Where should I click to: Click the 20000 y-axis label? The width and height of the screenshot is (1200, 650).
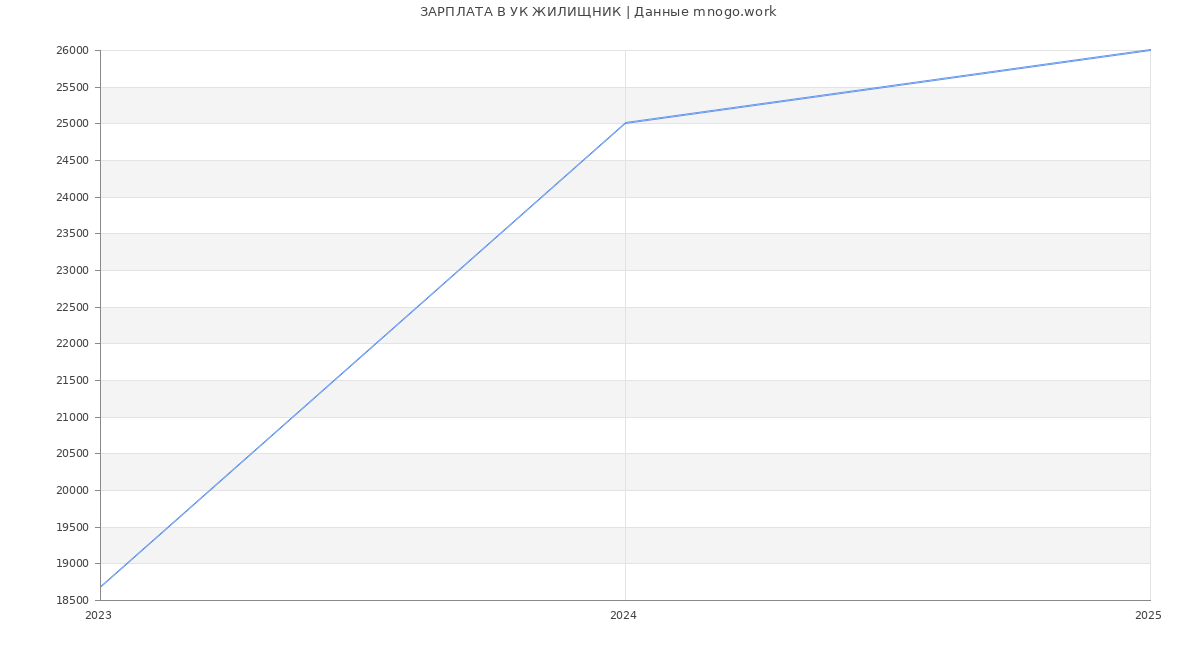(74, 491)
